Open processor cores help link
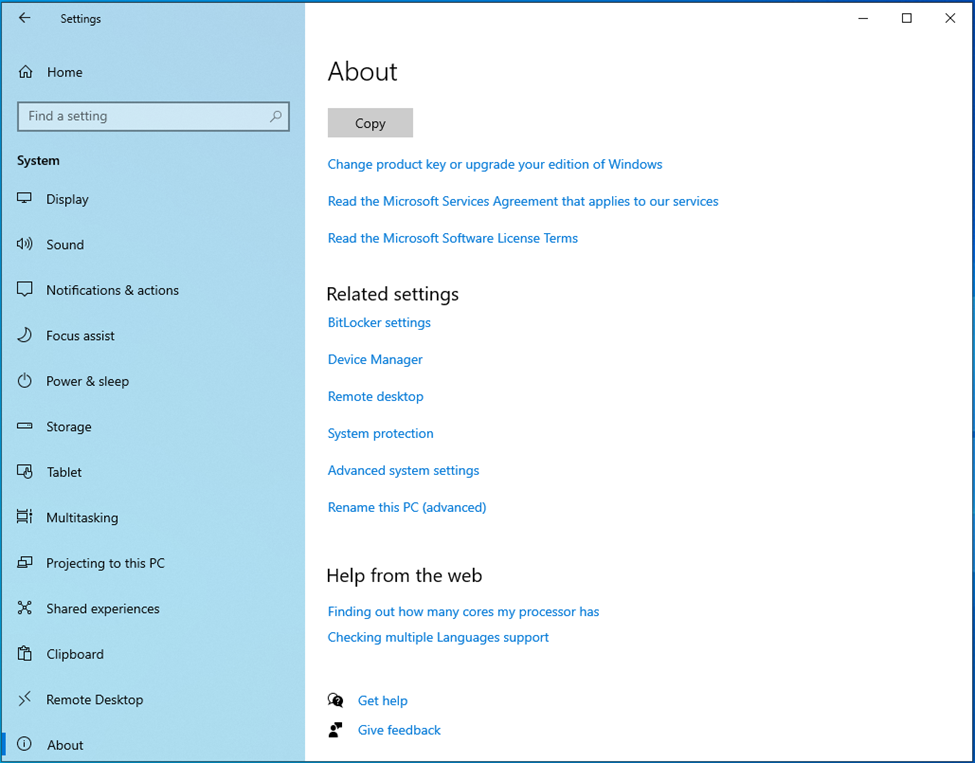The height and width of the screenshot is (763, 975). tap(463, 612)
